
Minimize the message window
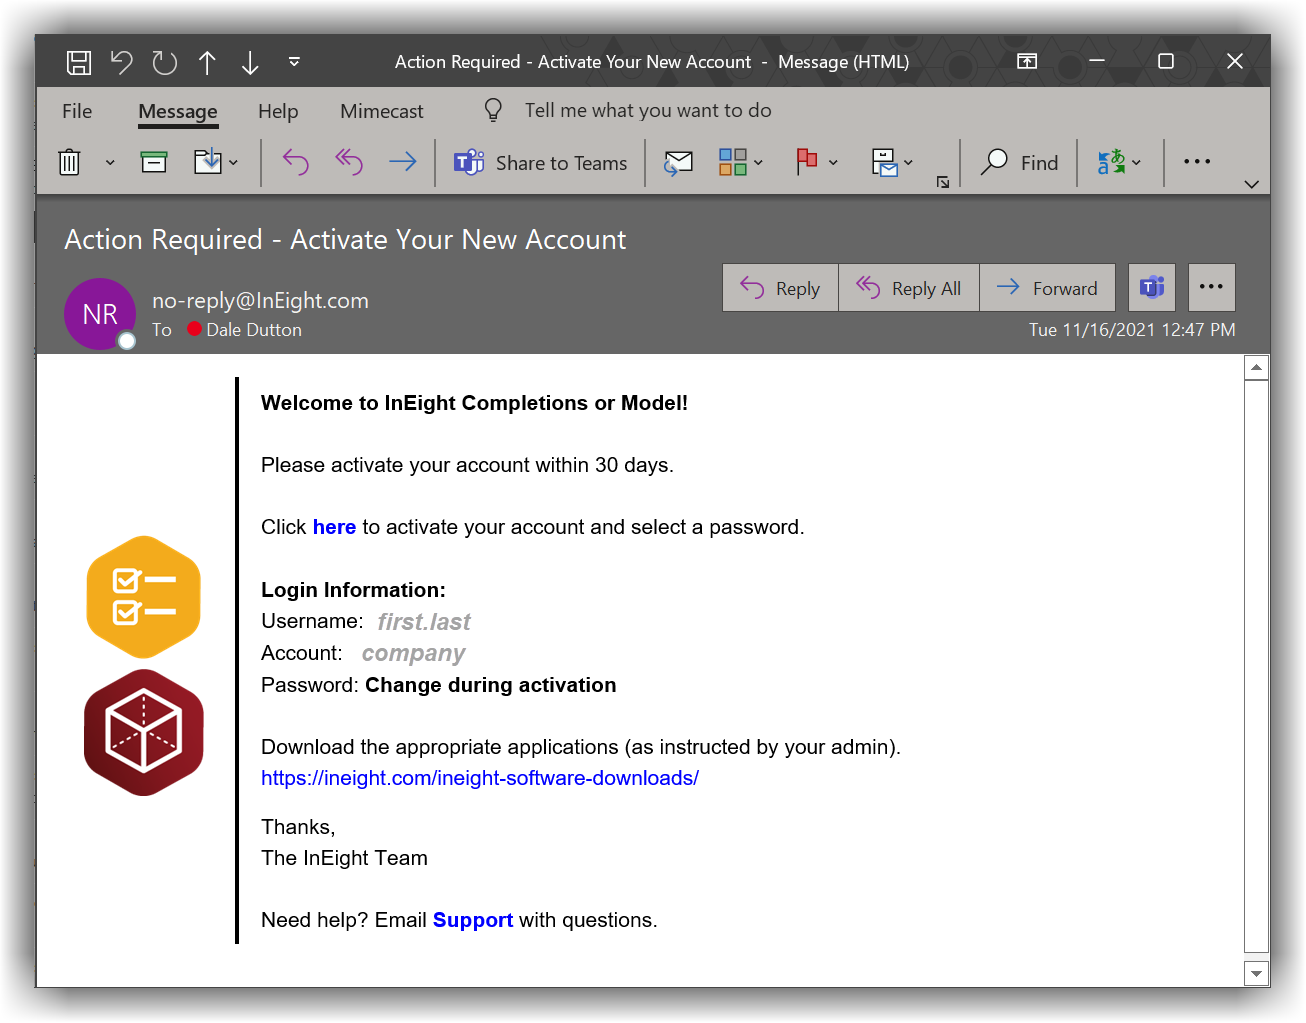coord(1097,62)
